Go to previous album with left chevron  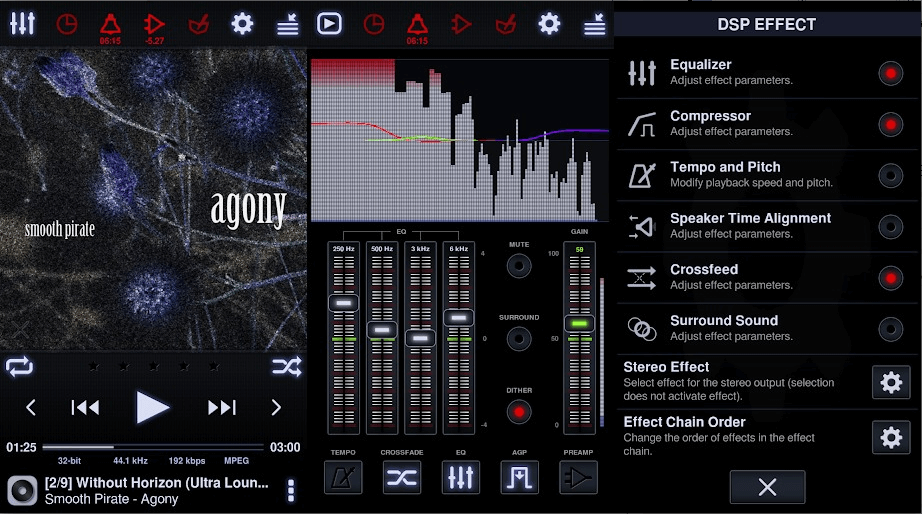[x=31, y=407]
